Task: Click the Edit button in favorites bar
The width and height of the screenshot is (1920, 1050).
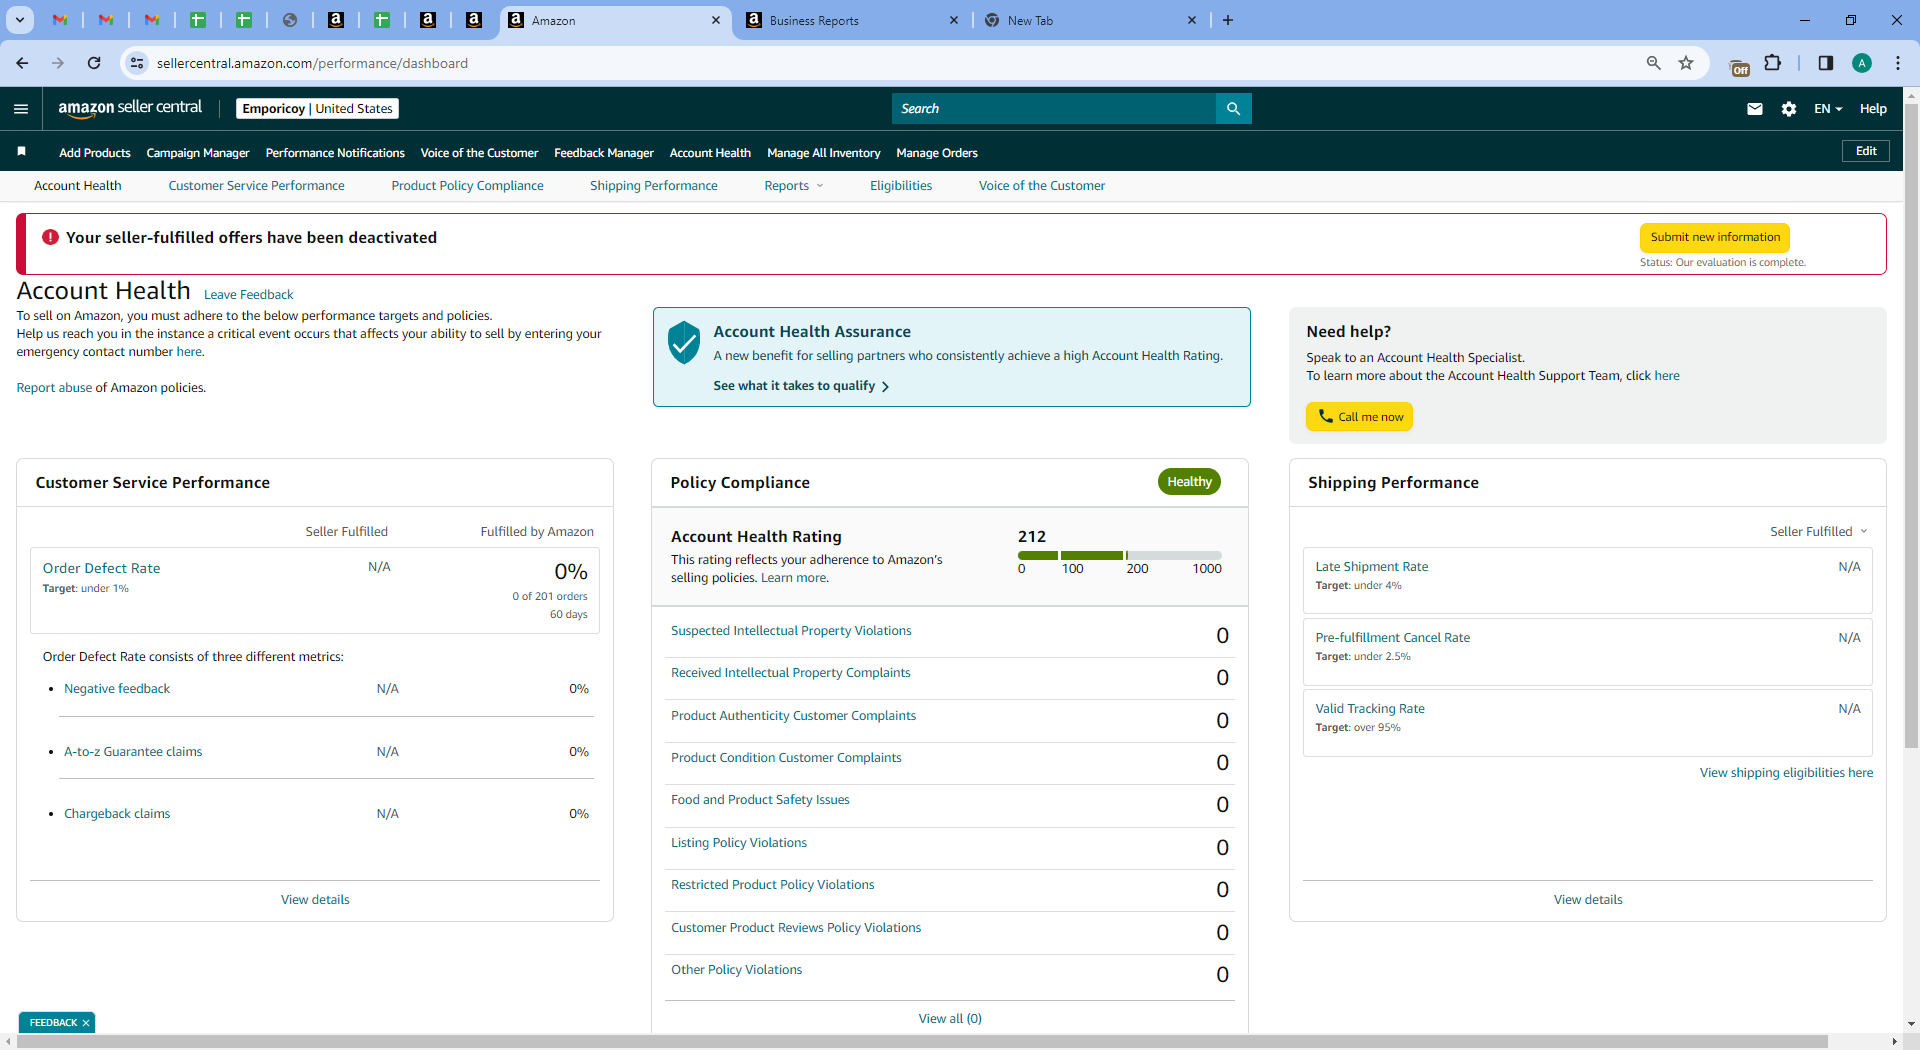Action: pyautogui.click(x=1866, y=151)
